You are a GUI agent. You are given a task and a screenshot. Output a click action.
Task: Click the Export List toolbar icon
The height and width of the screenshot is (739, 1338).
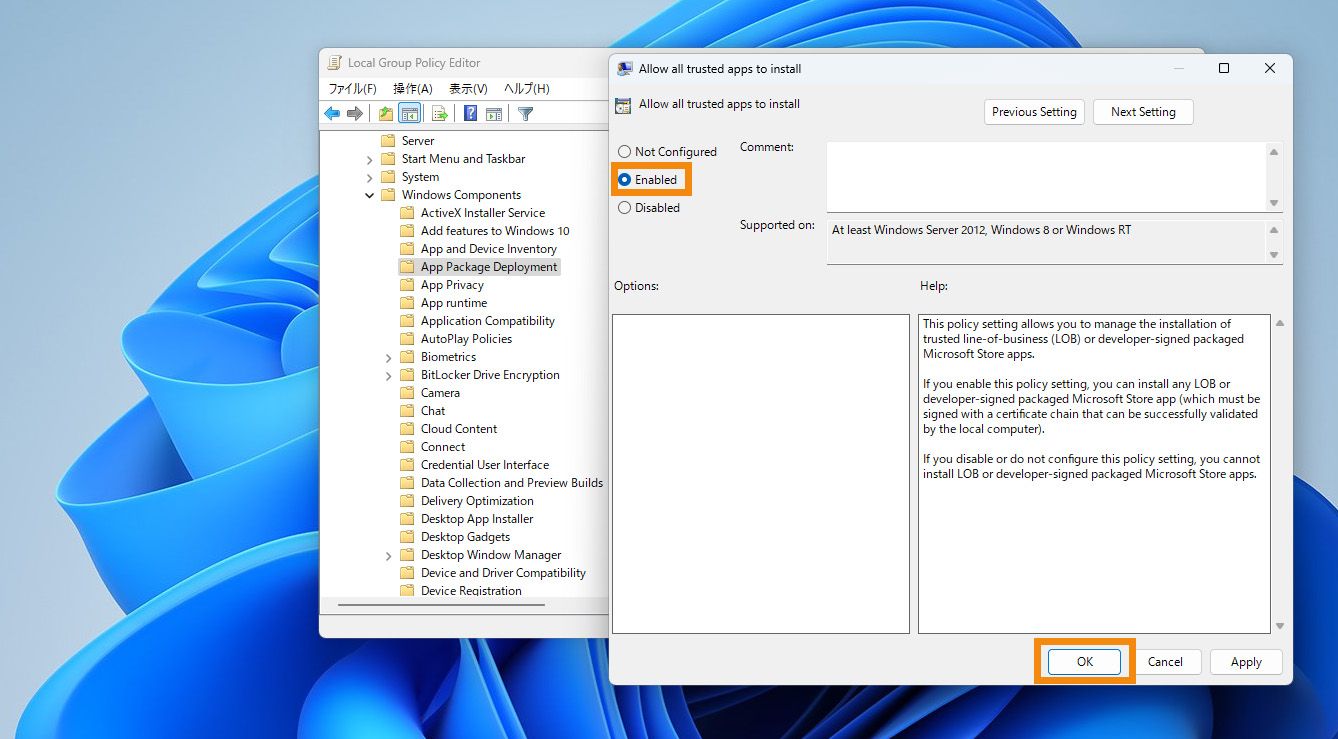point(439,114)
